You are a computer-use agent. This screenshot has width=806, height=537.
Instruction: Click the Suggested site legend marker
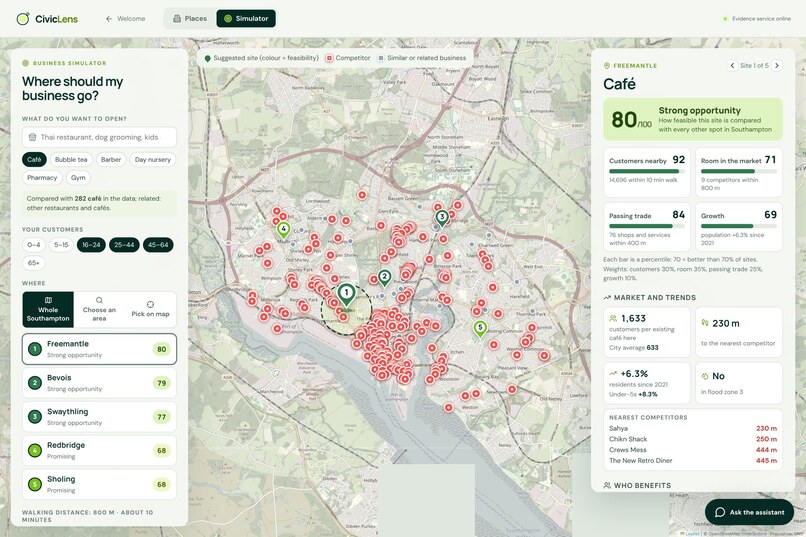click(x=207, y=58)
